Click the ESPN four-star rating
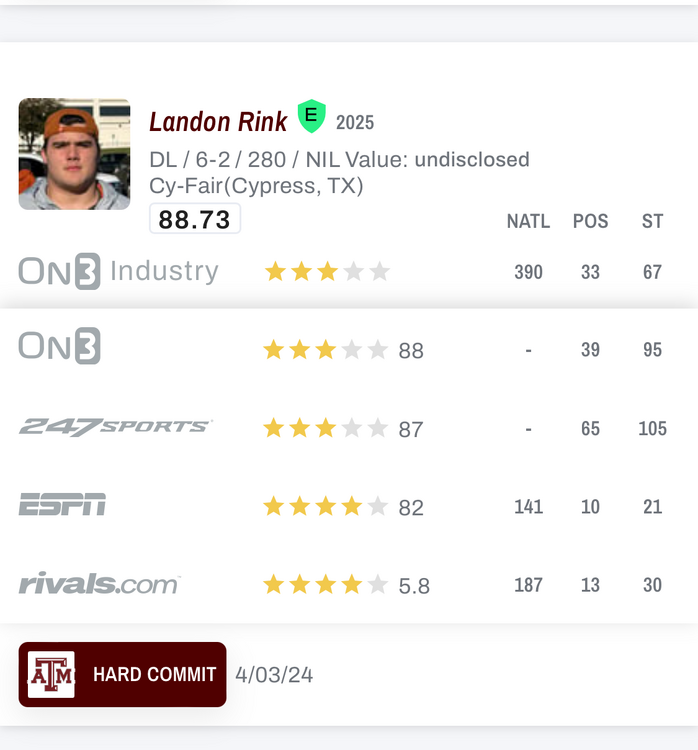This screenshot has width=698, height=750. tap(326, 507)
